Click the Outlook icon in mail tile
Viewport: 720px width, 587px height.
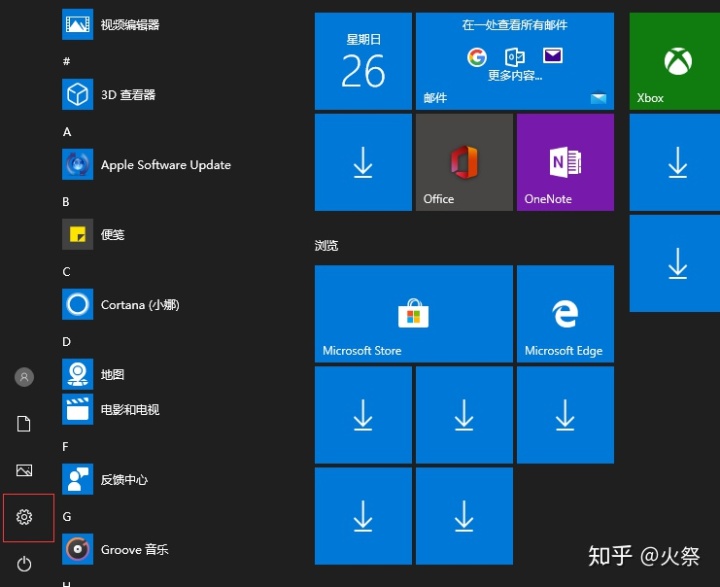coord(515,56)
